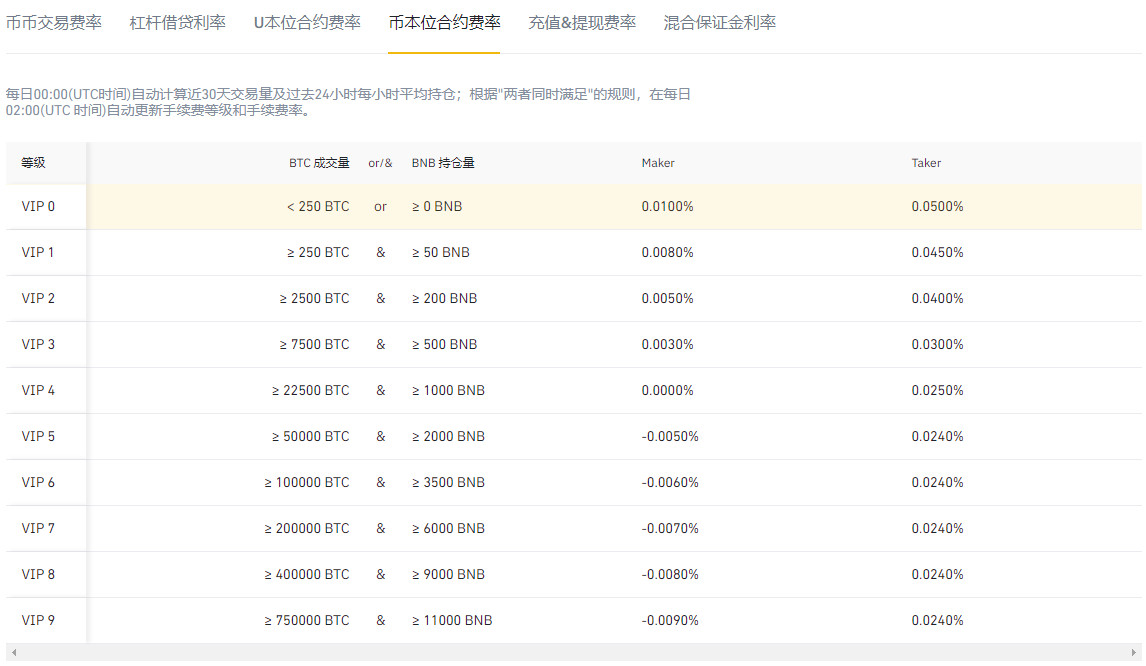
Task: Click the Taker column header
Action: pyautogui.click(x=926, y=163)
